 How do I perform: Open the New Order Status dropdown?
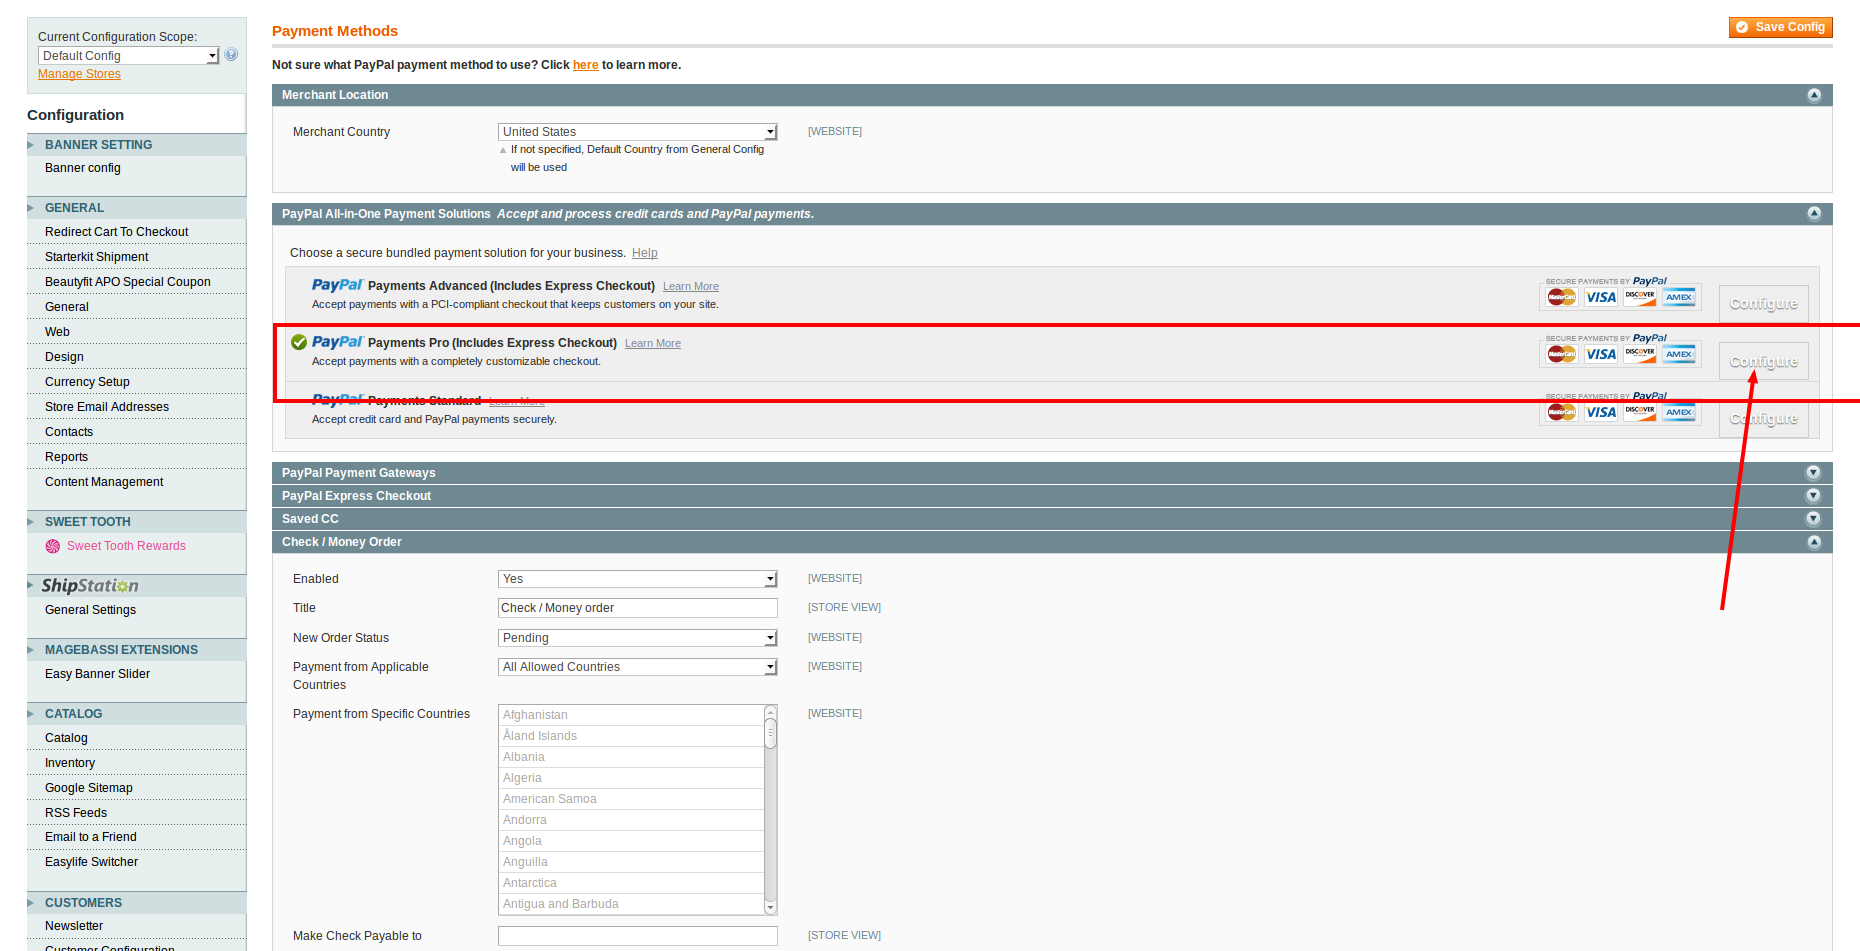pos(638,638)
